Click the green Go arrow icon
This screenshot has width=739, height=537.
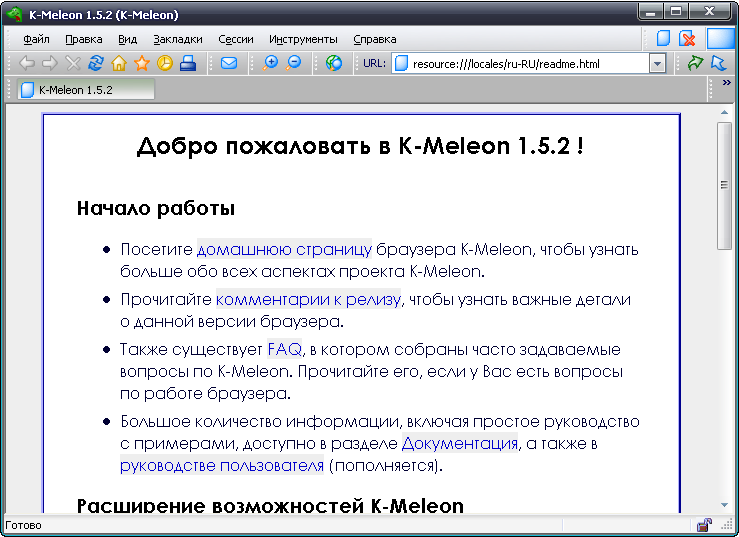[695, 63]
